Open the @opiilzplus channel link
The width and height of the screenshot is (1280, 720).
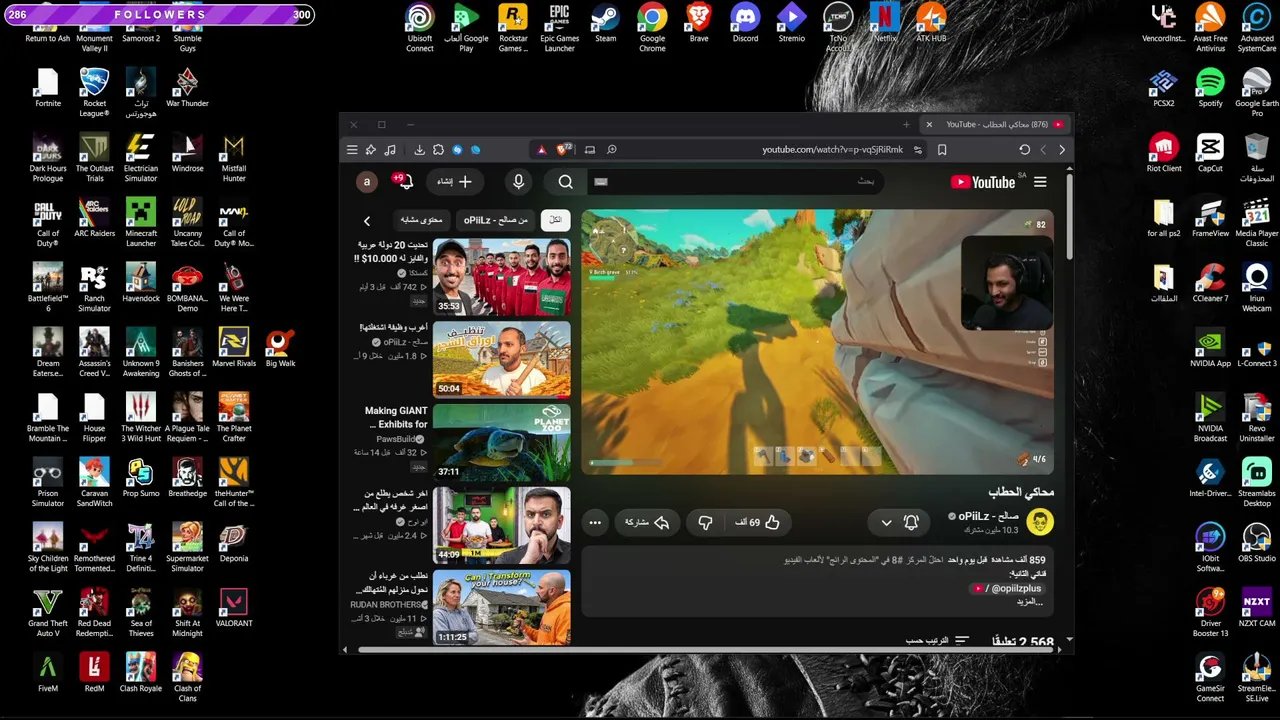[1007, 588]
